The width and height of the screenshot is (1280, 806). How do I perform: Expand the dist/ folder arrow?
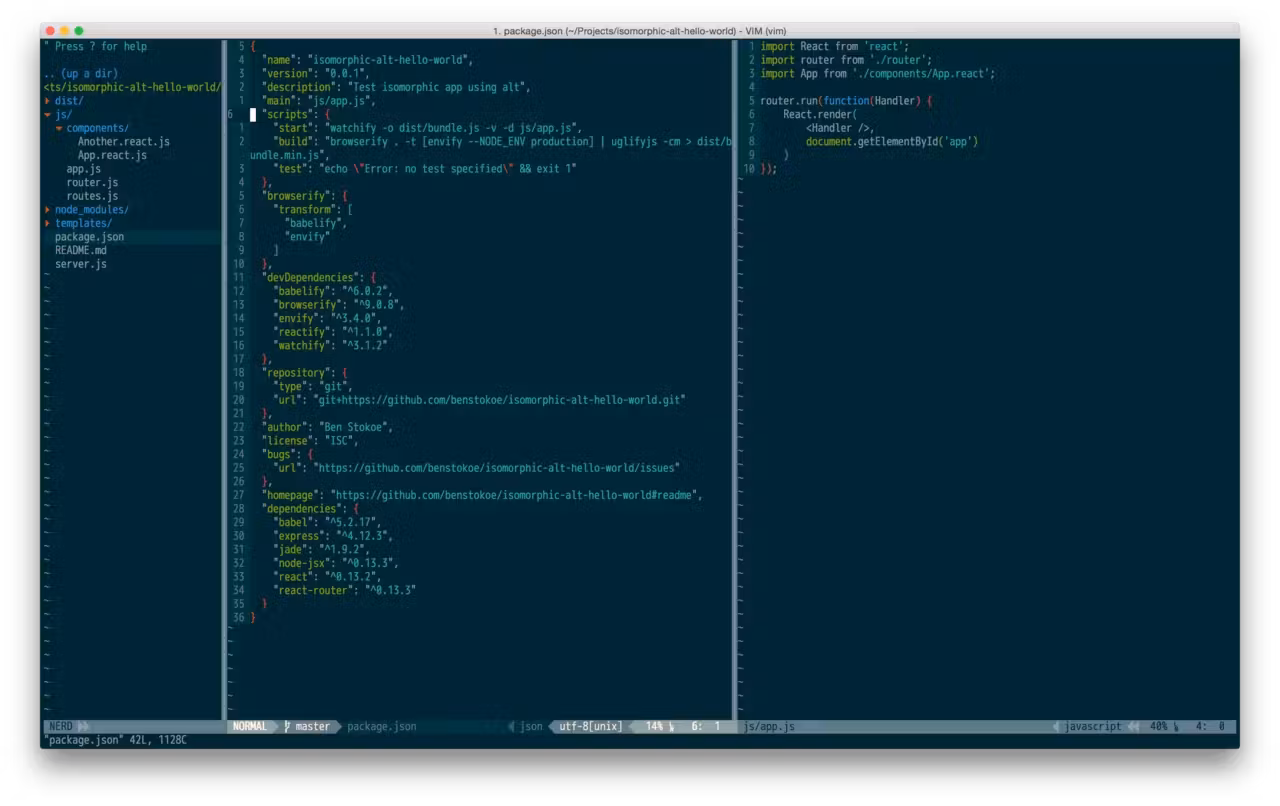[47, 101]
